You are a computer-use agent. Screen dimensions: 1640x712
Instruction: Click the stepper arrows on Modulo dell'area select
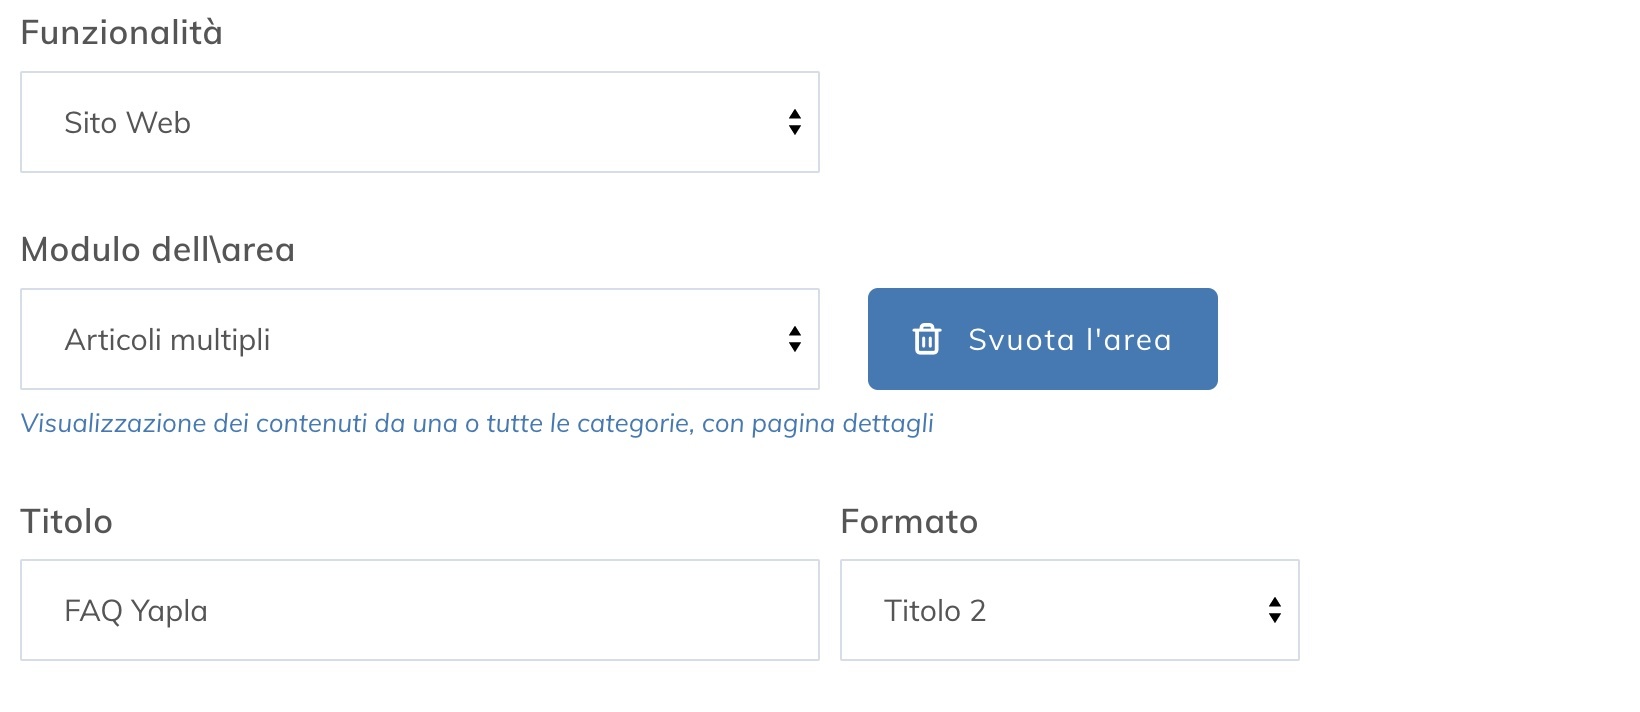pyautogui.click(x=795, y=339)
